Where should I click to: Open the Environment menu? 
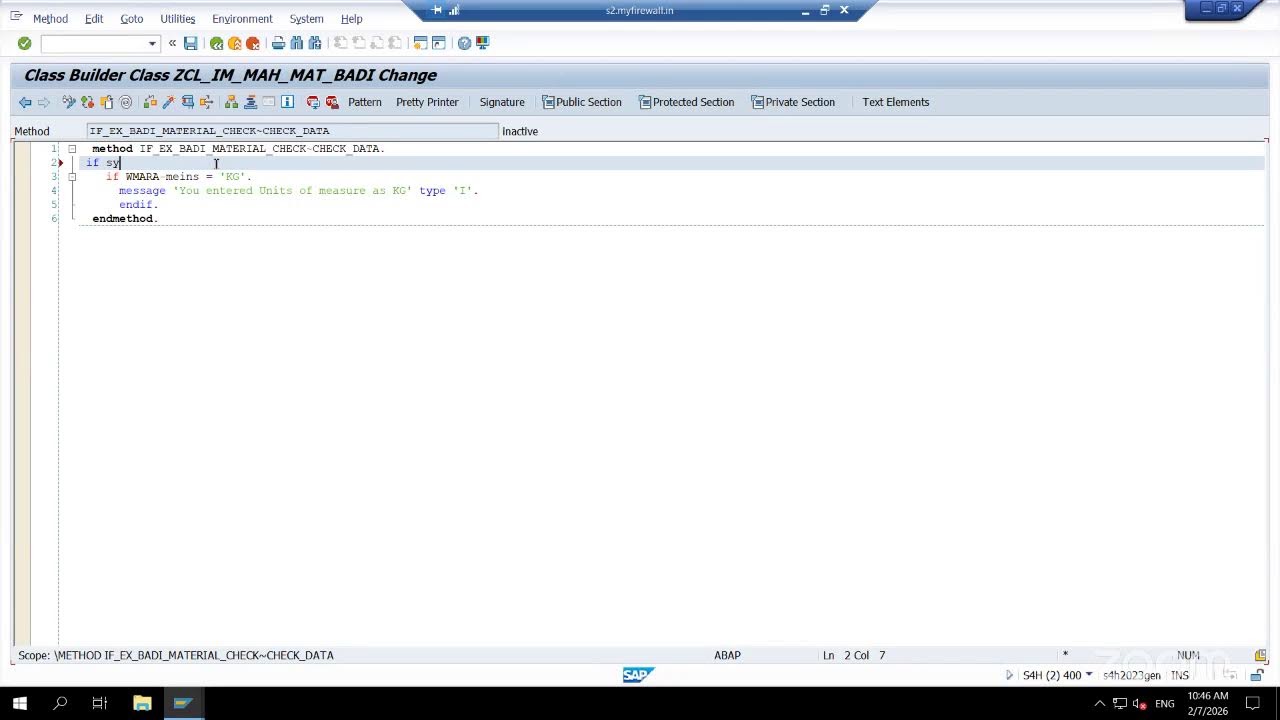coord(242,19)
